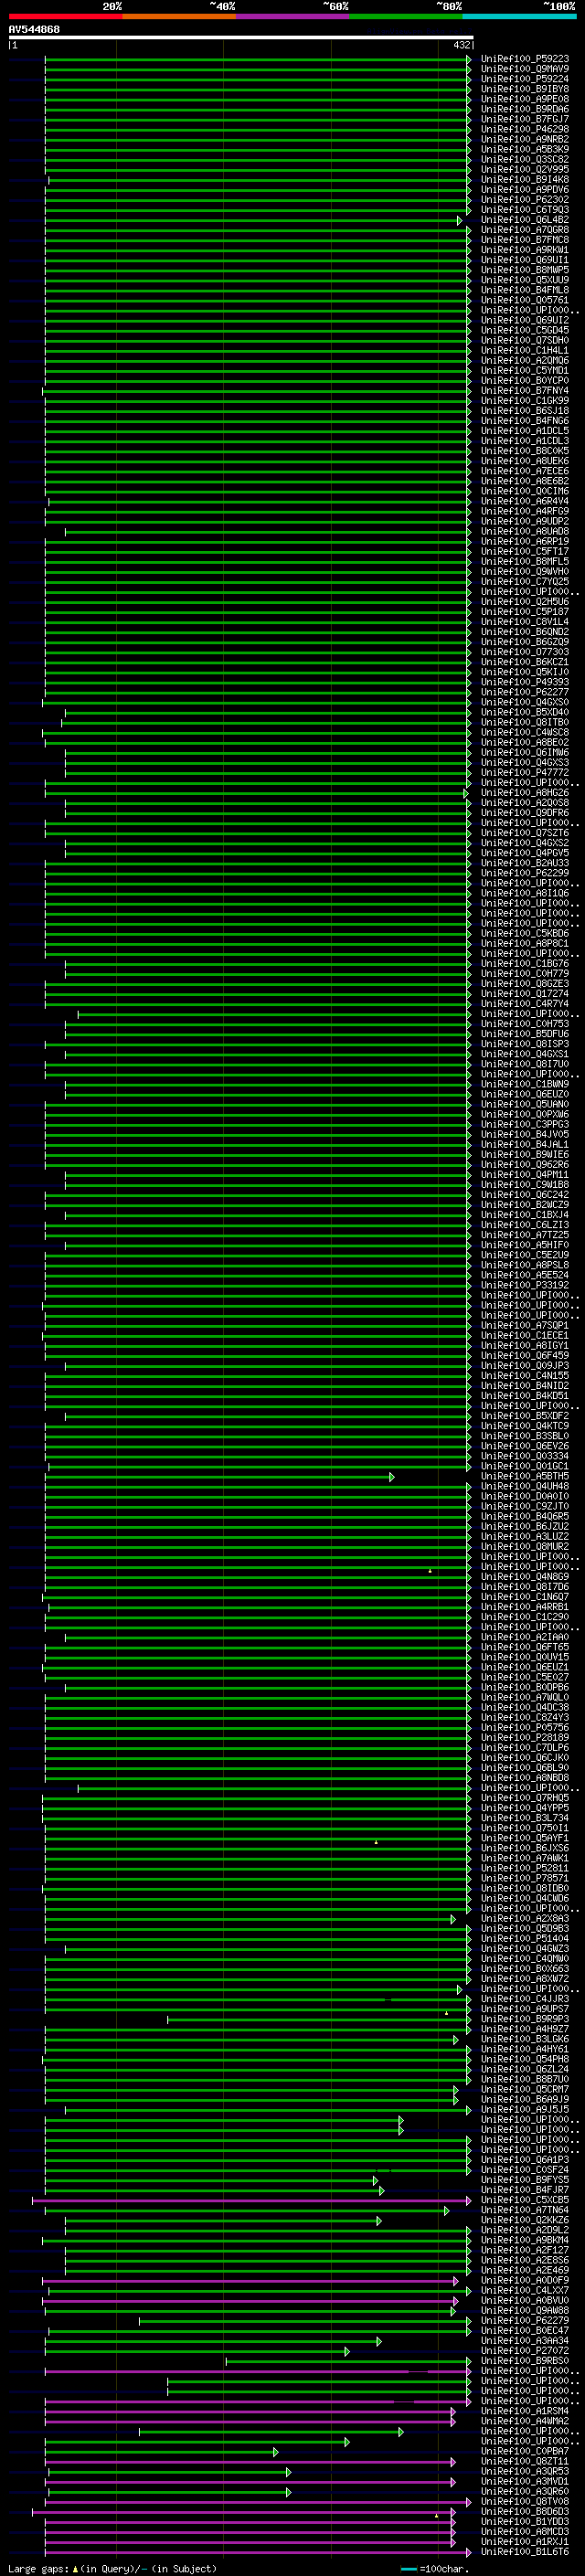Screen dimensions: 585x2576
Task: Open hit UniRef100_P62279
Action: point(525,2321)
